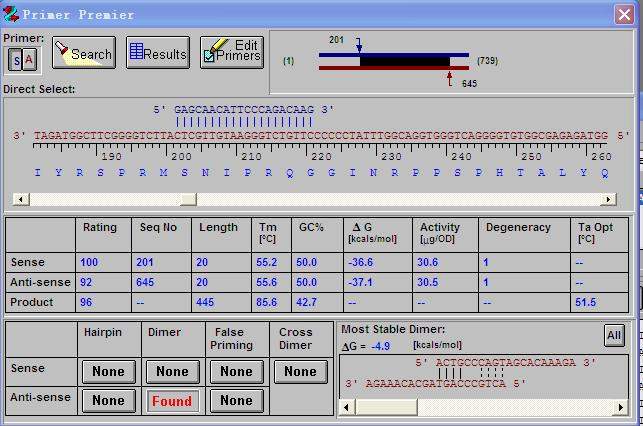
Task: Click the Product GC% value 42.7
Action: click(306, 302)
